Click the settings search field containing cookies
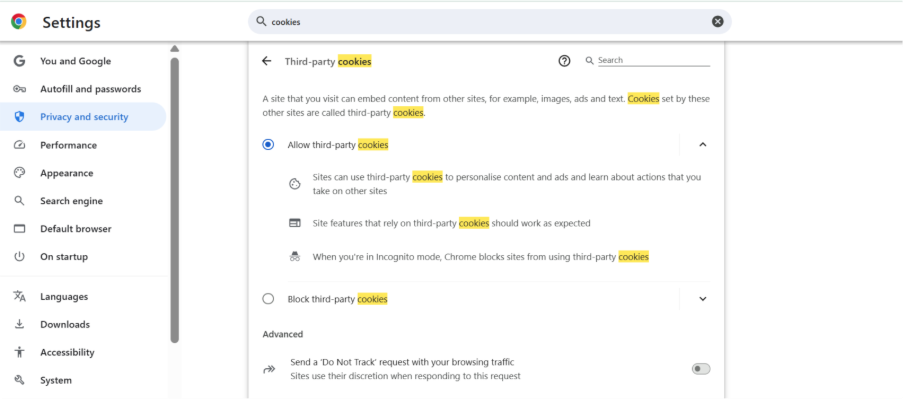This screenshot has width=903, height=399. pos(490,21)
